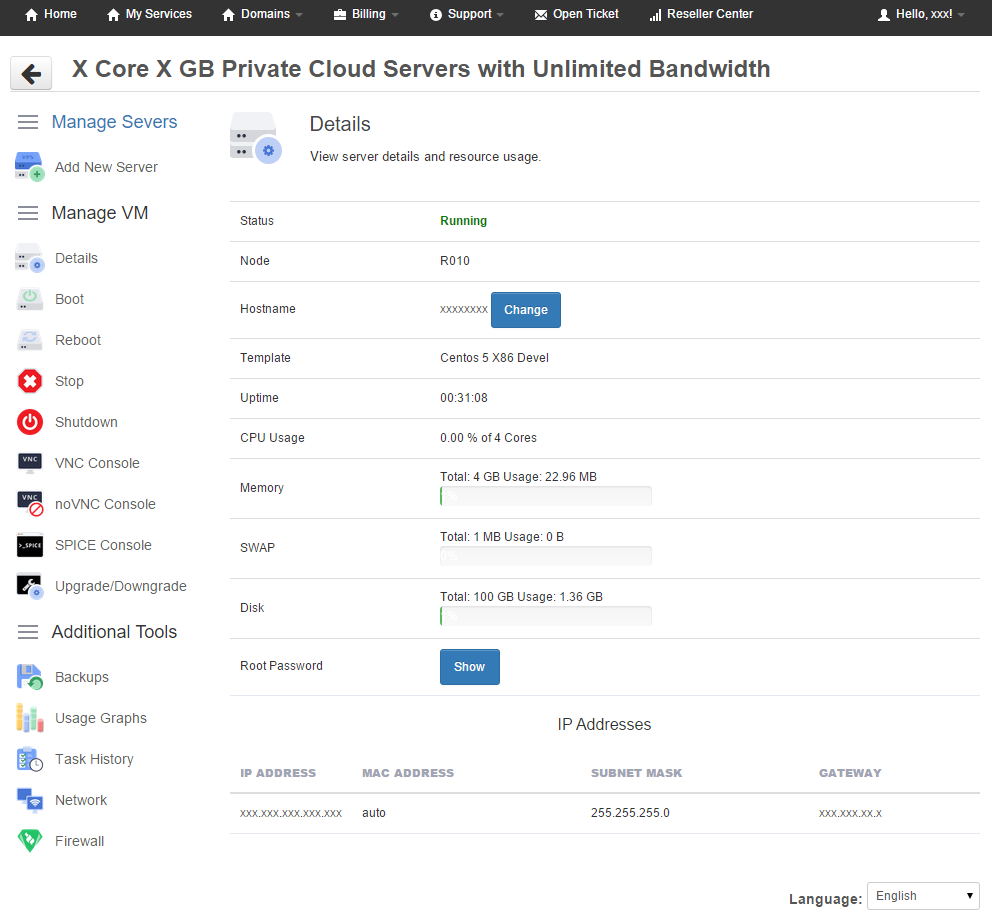Screen dimensions: 992x924
Task: Open the Language dropdown
Action: tap(922, 896)
